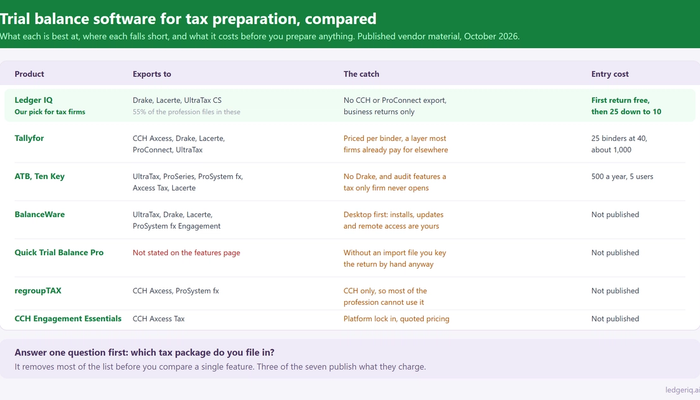This screenshot has width=700, height=400.
Task: Click the 'CCH Axcess Tax' exports cell
Action: pos(158,319)
